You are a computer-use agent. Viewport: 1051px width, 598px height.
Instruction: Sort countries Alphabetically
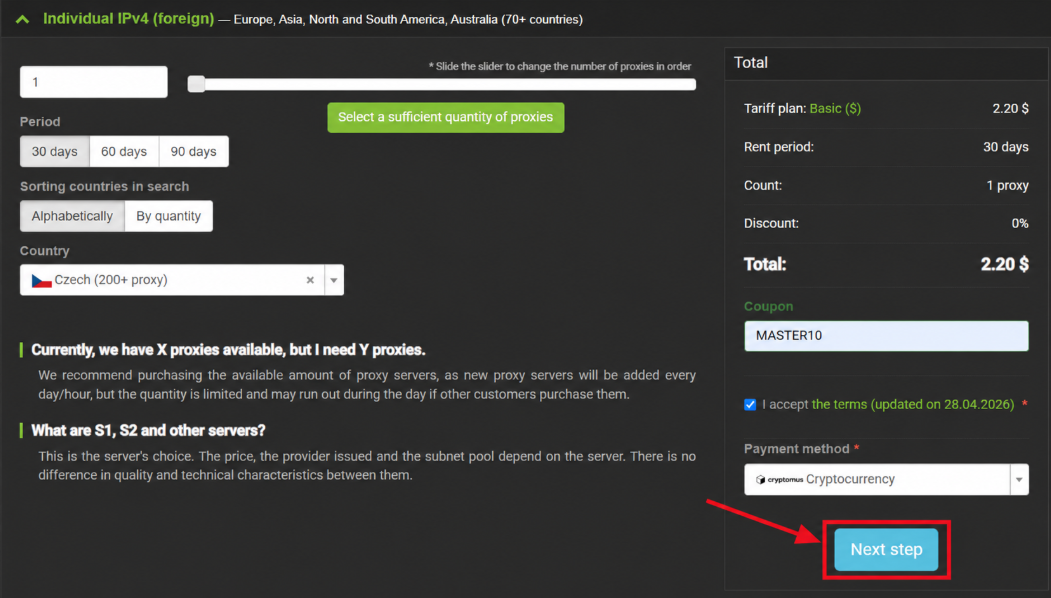(72, 216)
